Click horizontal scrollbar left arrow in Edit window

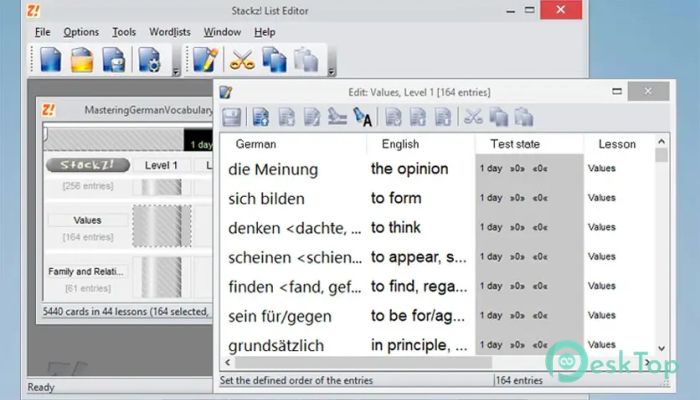click(228, 362)
